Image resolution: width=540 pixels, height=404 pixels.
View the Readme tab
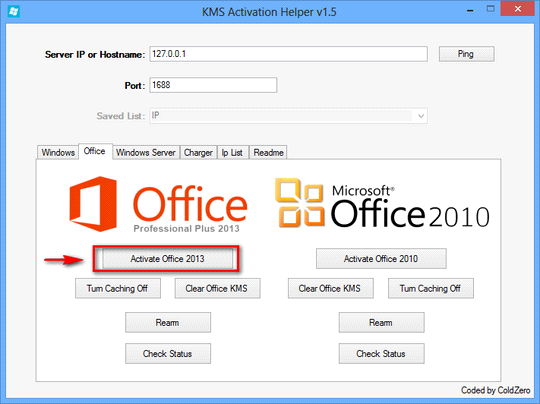268,152
